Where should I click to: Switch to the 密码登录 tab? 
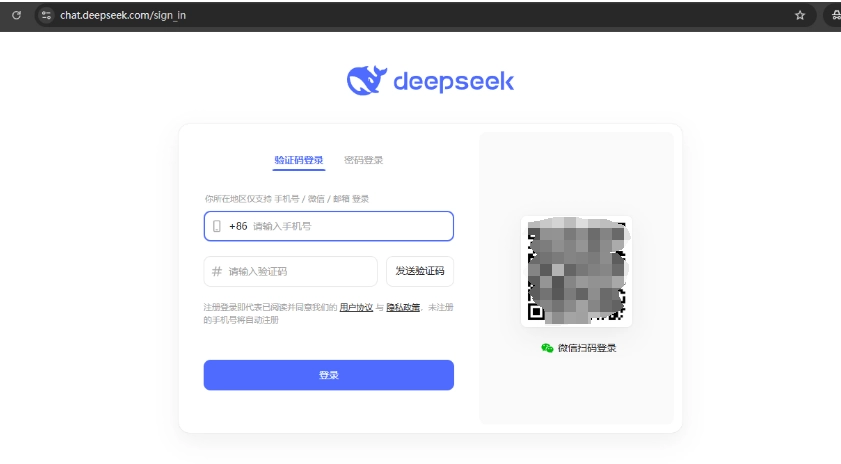(x=363, y=160)
